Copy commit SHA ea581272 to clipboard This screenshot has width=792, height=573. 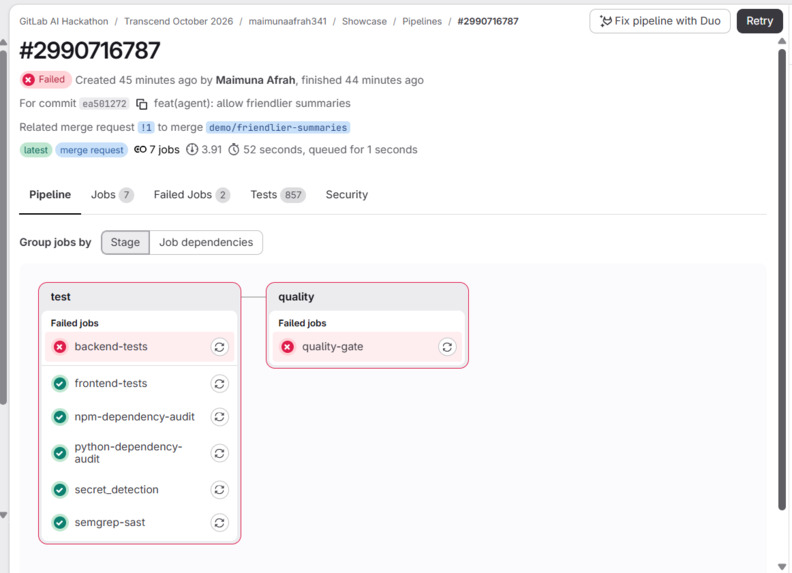point(142,104)
